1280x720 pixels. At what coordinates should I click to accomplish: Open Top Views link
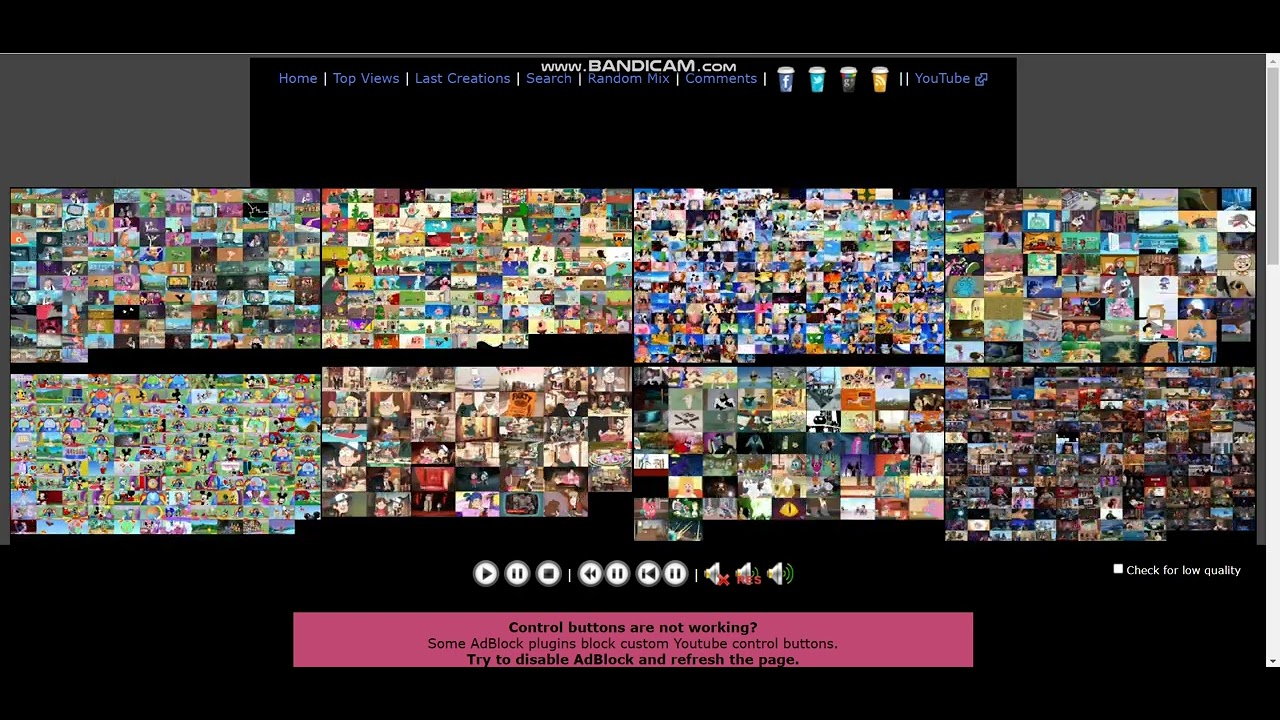366,78
